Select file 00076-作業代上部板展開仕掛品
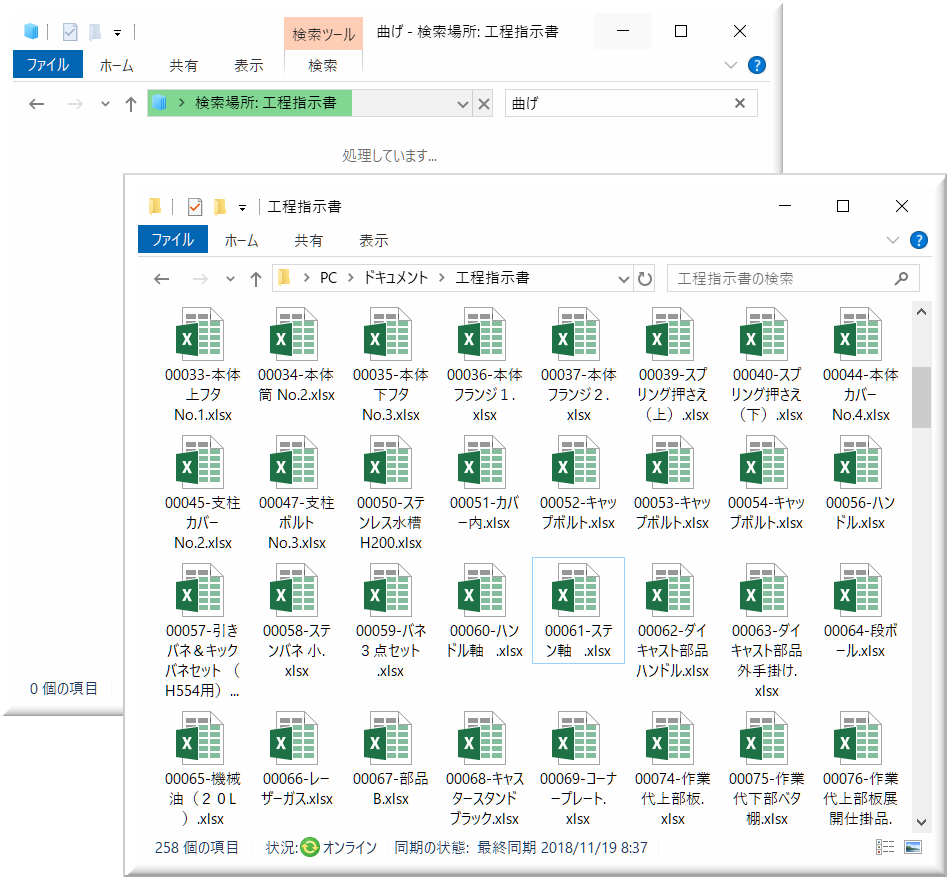The height and width of the screenshot is (877, 947). pos(860,769)
